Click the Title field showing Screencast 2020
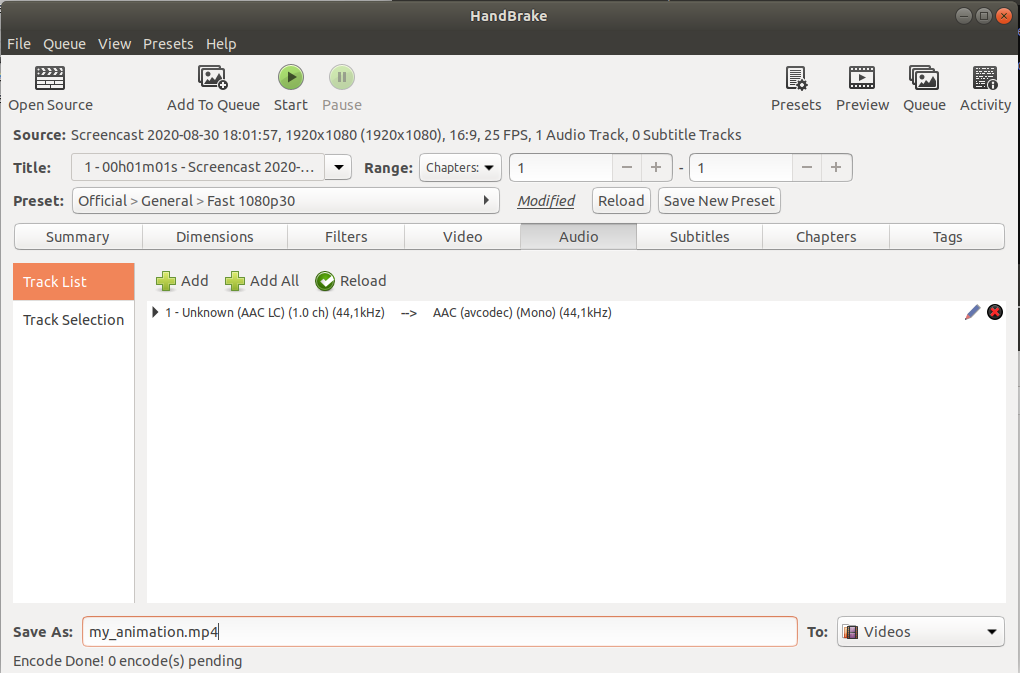1020x673 pixels. 198,167
